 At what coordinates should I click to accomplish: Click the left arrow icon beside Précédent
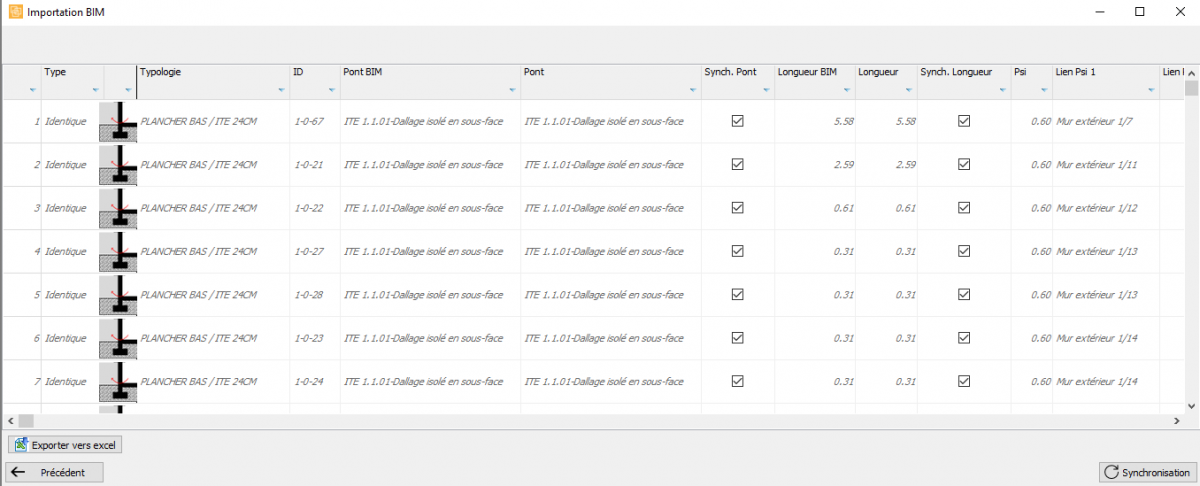pyautogui.click(x=19, y=472)
